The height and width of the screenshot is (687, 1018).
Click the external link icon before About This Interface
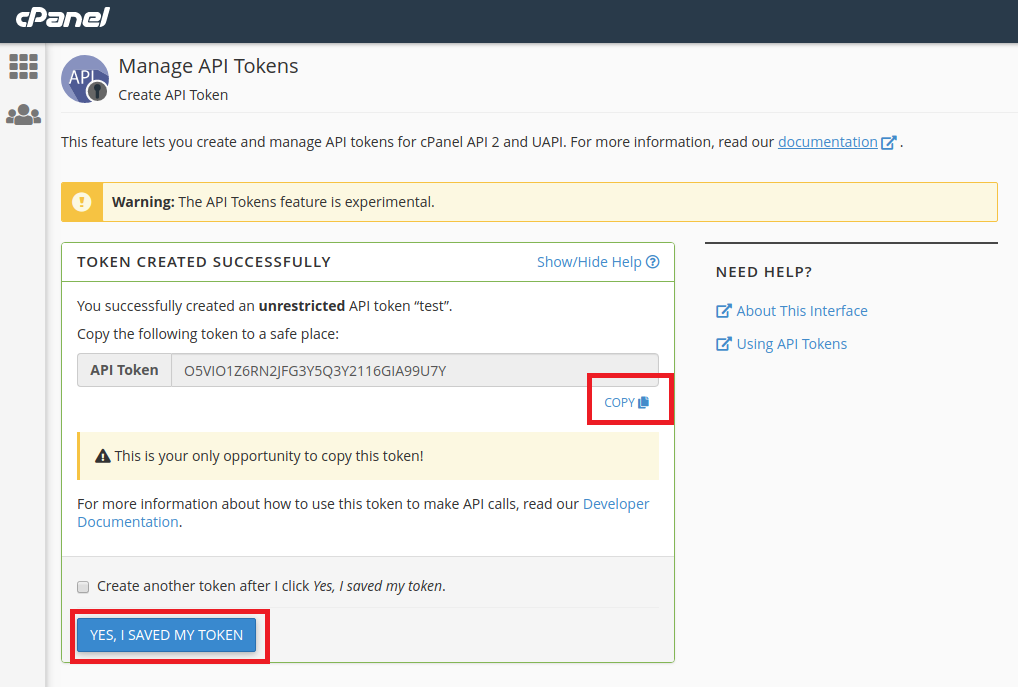(723, 310)
